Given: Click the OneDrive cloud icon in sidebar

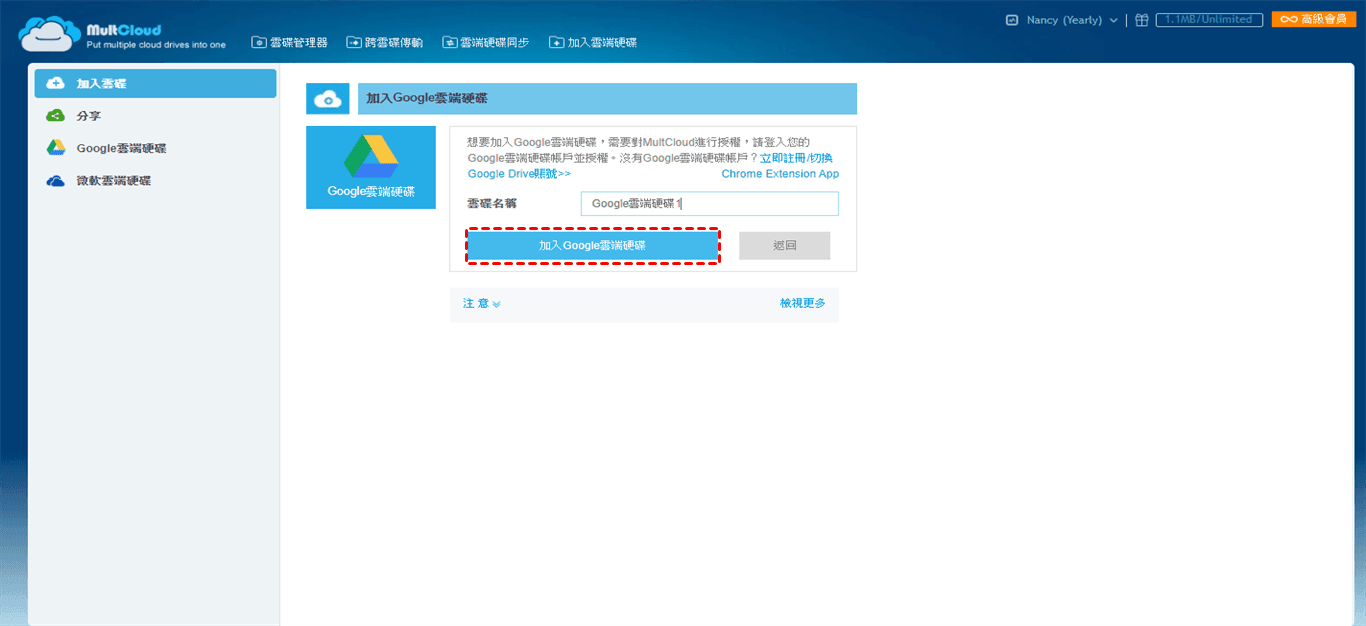Looking at the screenshot, I should click(56, 181).
